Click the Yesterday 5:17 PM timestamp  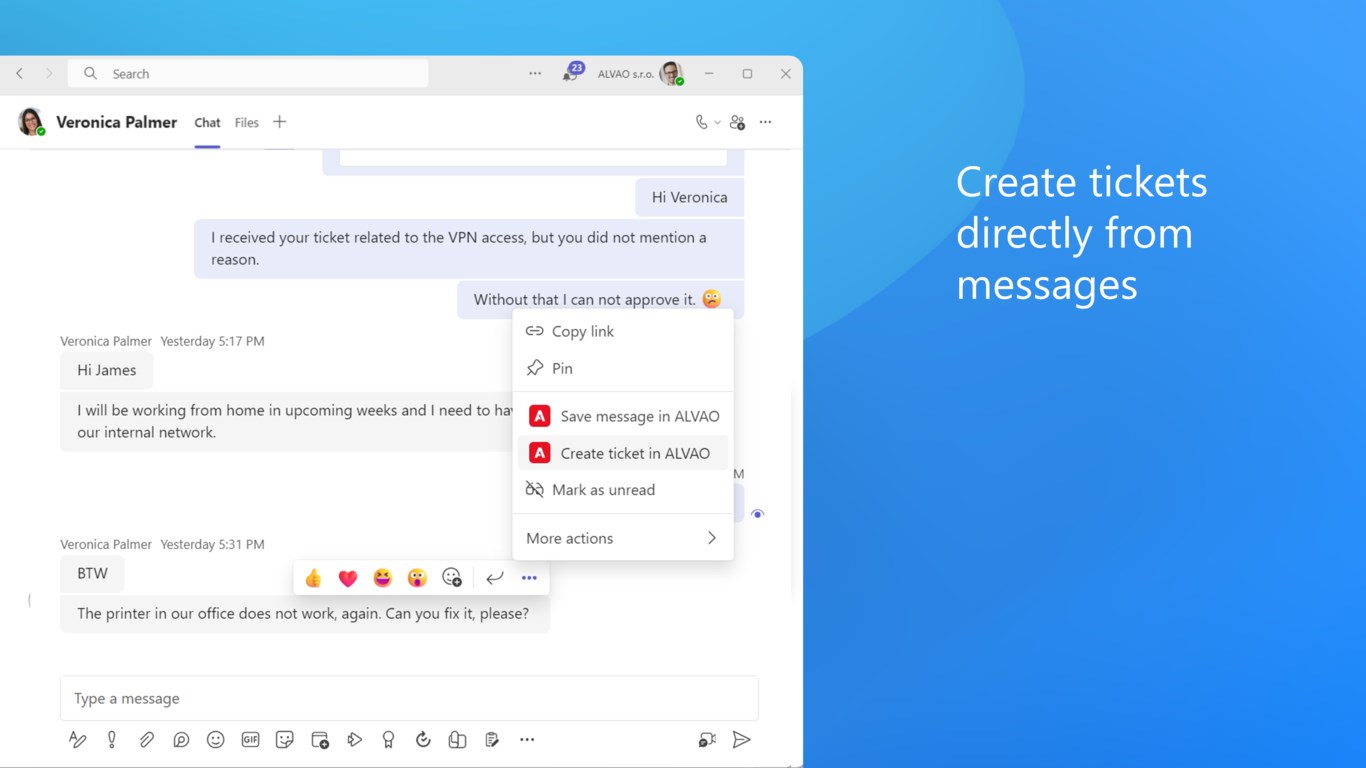click(x=212, y=341)
